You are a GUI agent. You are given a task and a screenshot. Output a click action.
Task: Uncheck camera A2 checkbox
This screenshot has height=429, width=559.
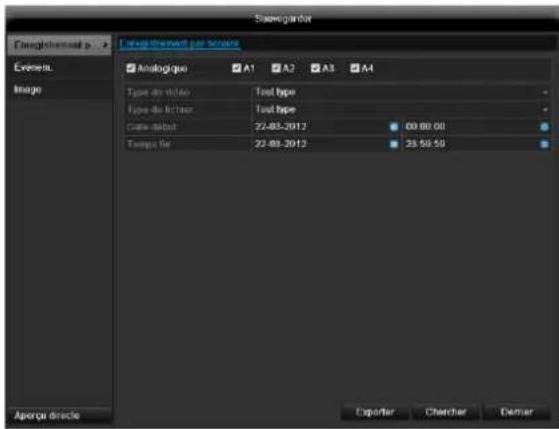[x=276, y=68]
